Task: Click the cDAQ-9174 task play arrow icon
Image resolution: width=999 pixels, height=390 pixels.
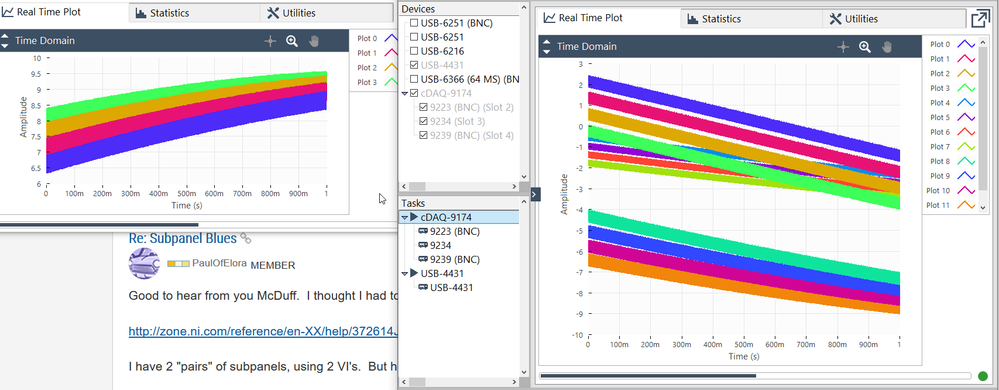Action: [x=414, y=217]
